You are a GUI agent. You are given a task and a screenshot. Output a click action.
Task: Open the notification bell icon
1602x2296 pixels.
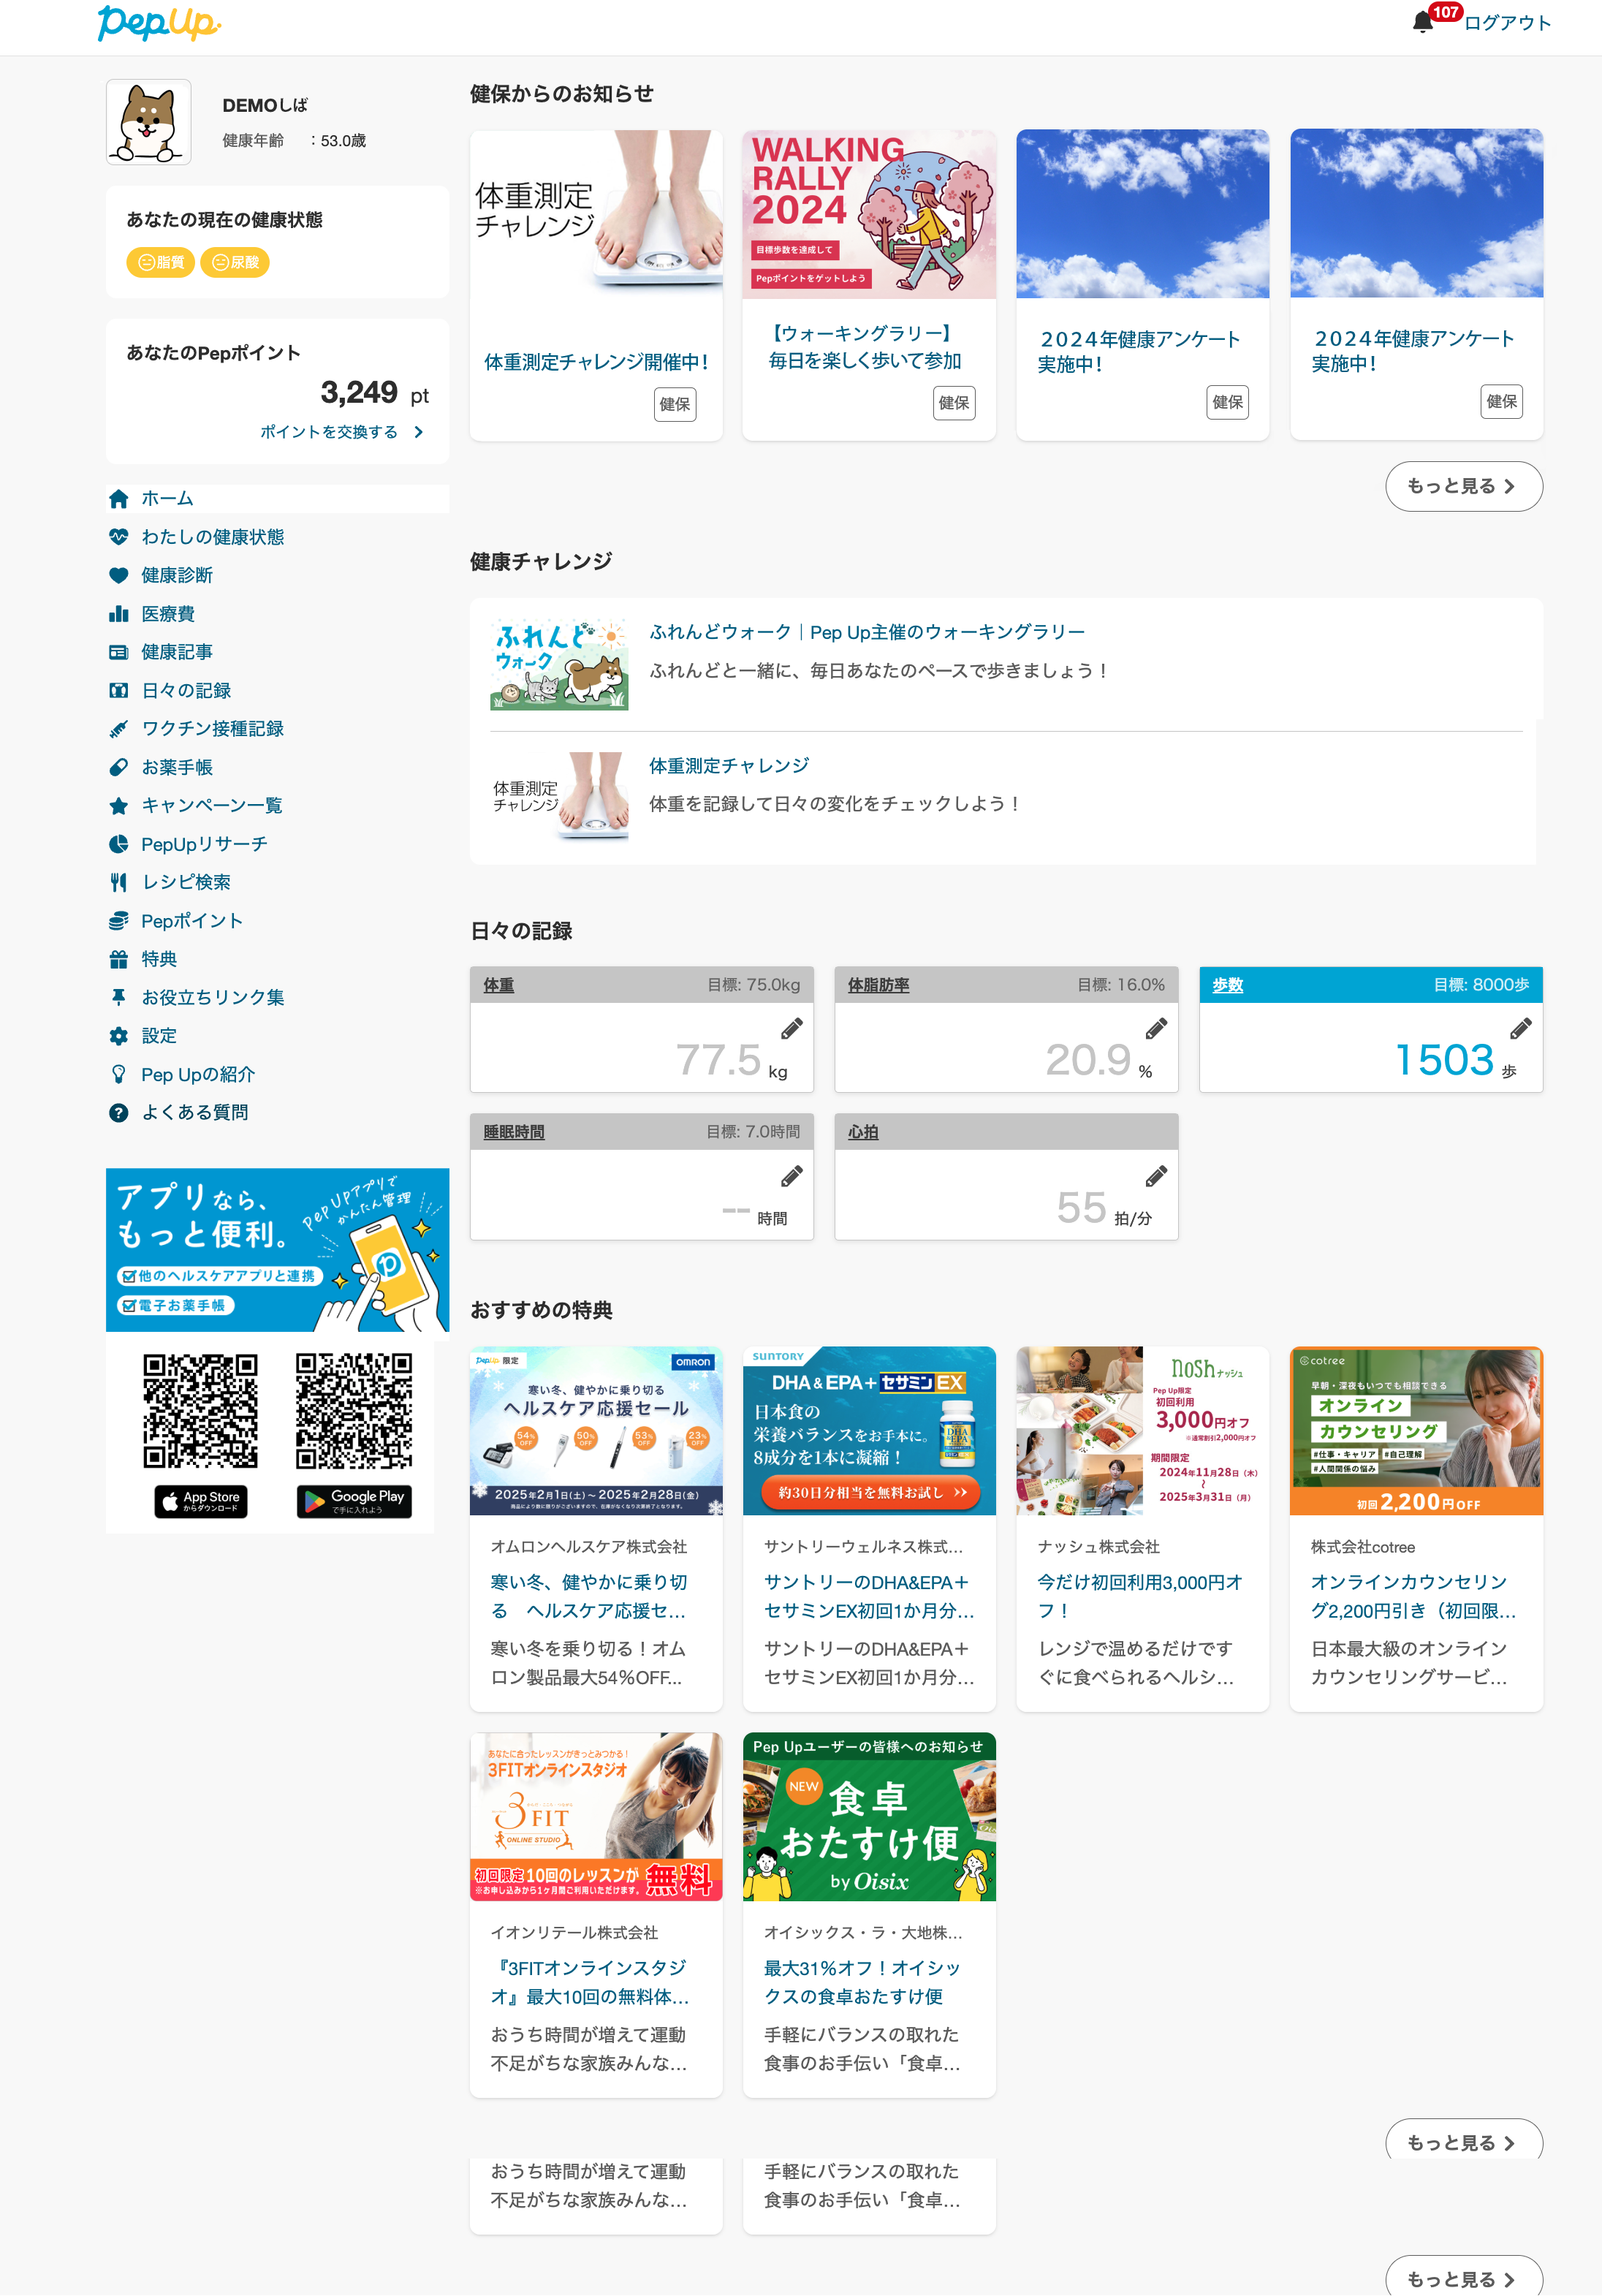(1422, 22)
